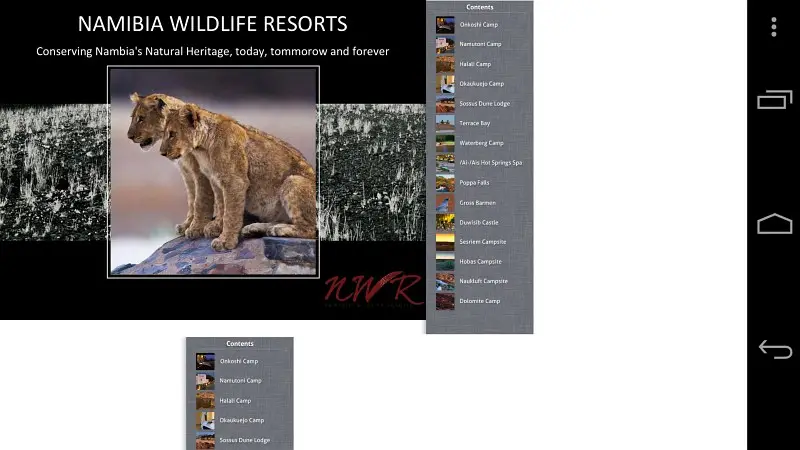800x450 pixels.
Task: Open 'Halali Camp' label in tall Contents panel
Action: (x=475, y=64)
